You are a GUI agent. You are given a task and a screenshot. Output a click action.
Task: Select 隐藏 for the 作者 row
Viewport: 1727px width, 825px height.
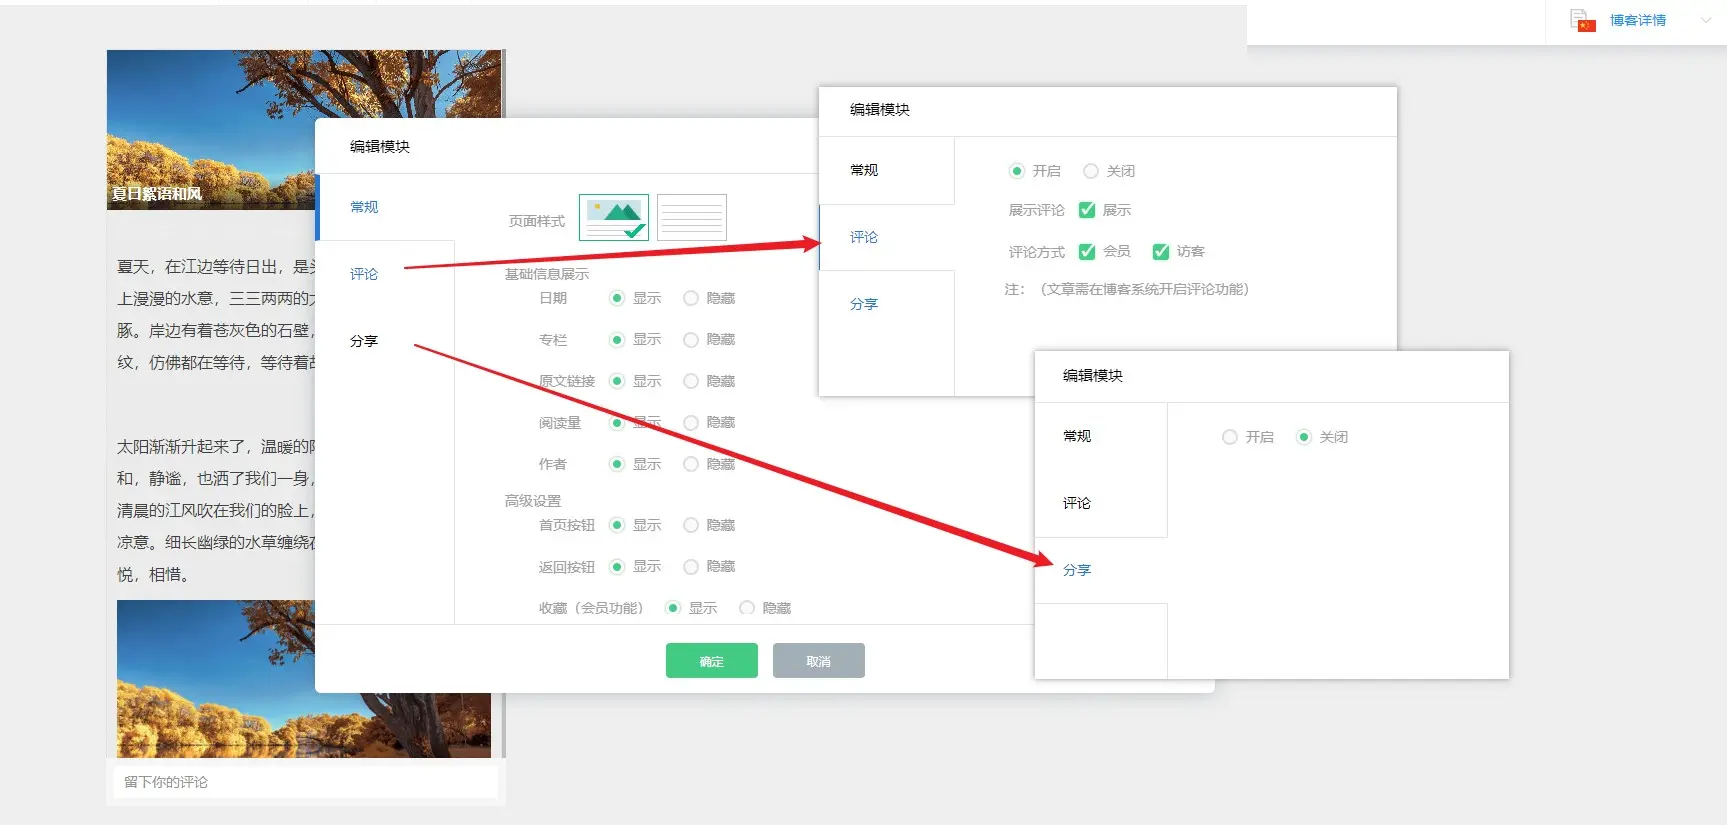click(x=691, y=464)
